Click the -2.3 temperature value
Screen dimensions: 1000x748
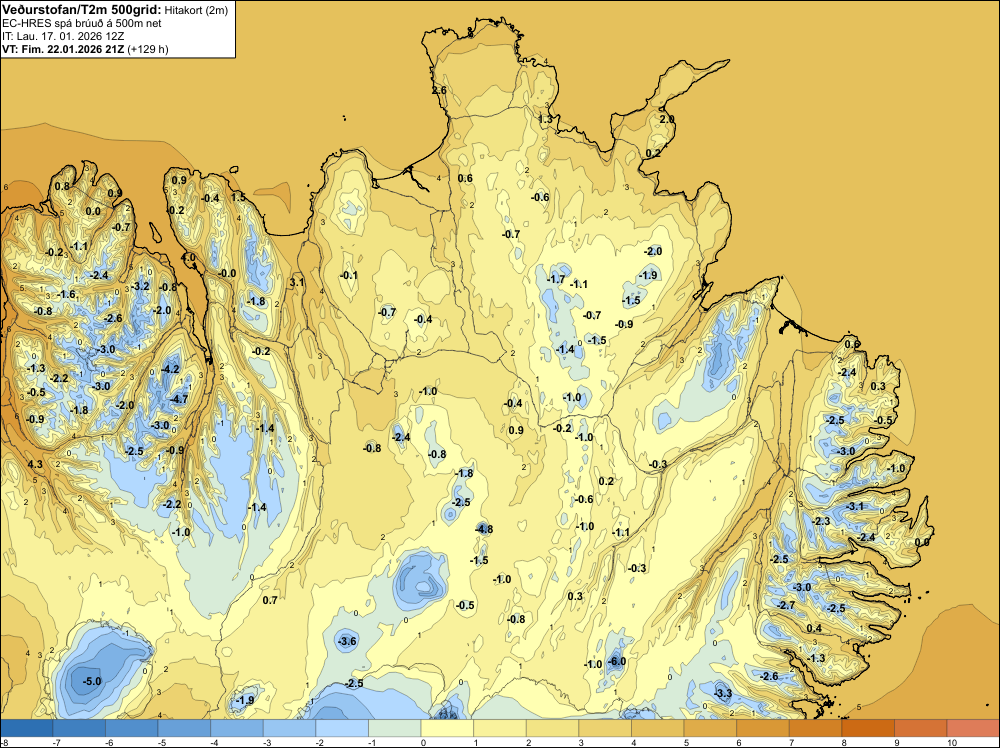(821, 521)
